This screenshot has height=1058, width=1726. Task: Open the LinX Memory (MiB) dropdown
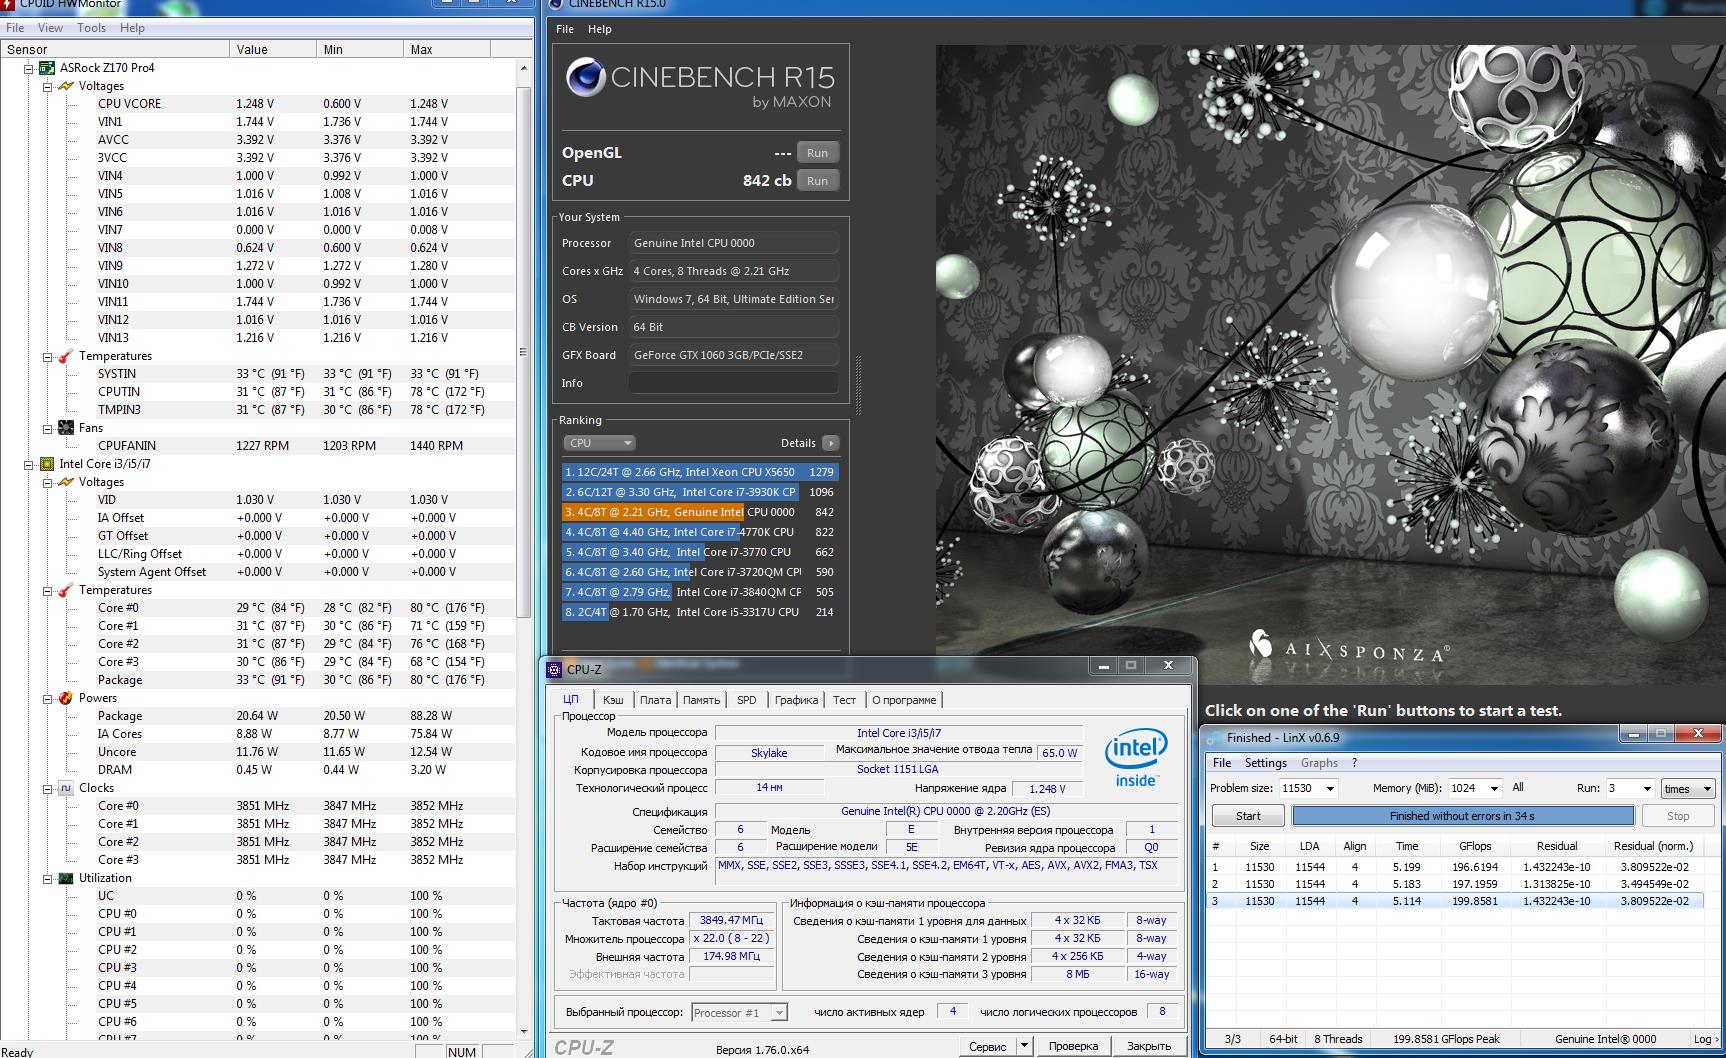1494,788
